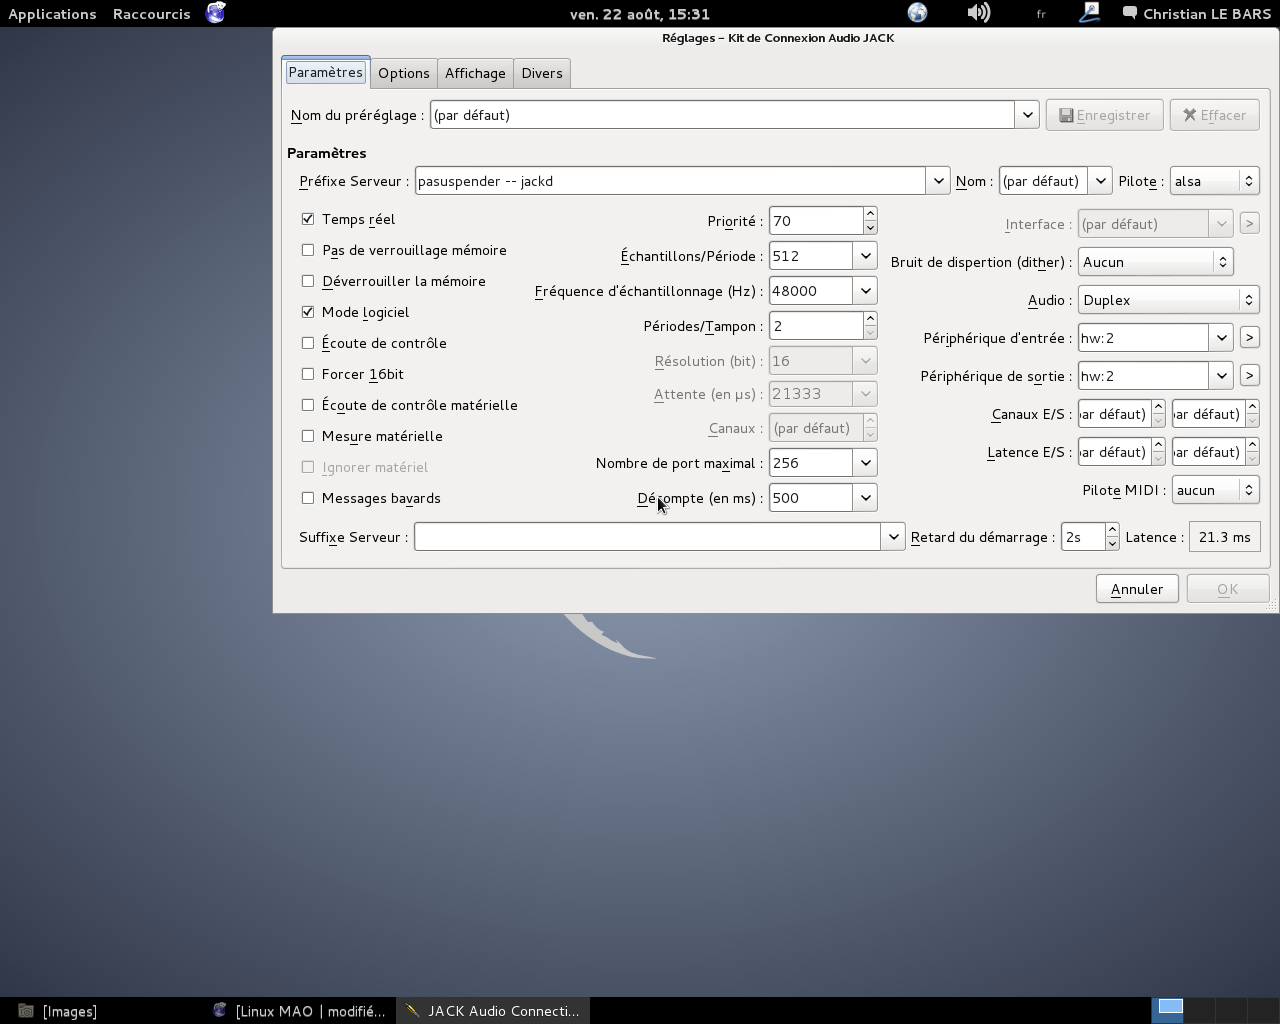Click the Latence 21.3 ms value
This screenshot has width=1280, height=1024.
point(1224,537)
